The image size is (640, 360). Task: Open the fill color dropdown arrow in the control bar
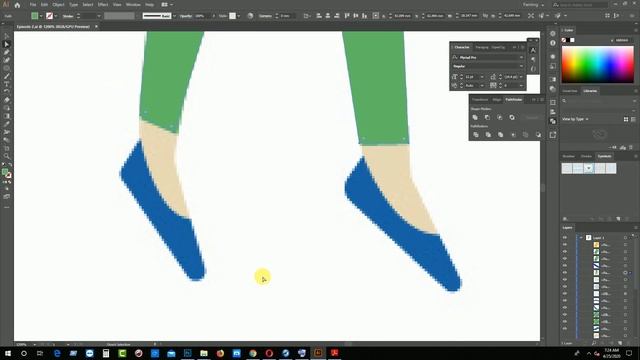pyautogui.click(x=41, y=16)
